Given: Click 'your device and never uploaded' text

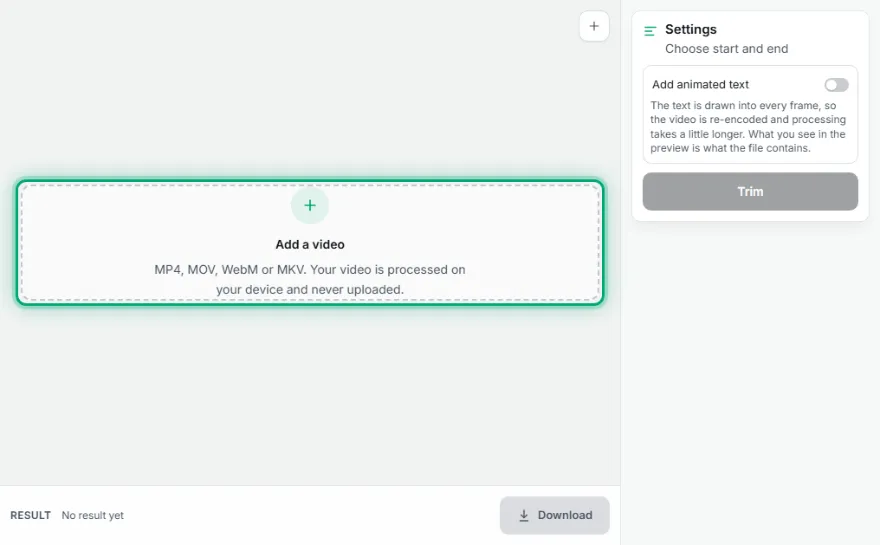Looking at the screenshot, I should [310, 290].
